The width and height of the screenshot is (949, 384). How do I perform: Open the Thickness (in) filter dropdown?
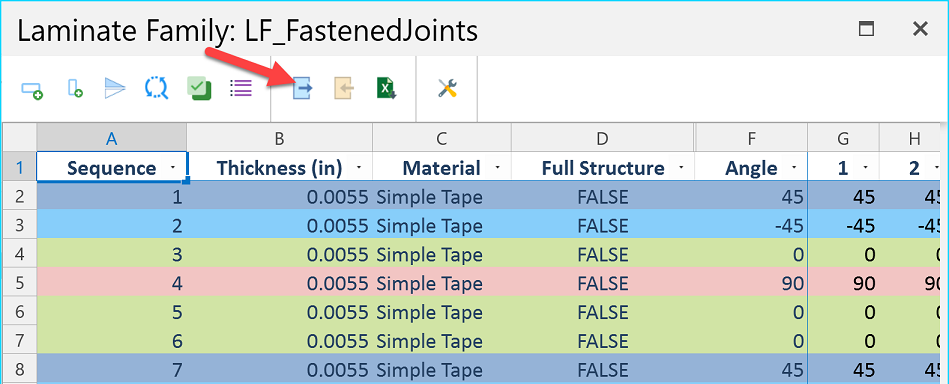coord(360,168)
